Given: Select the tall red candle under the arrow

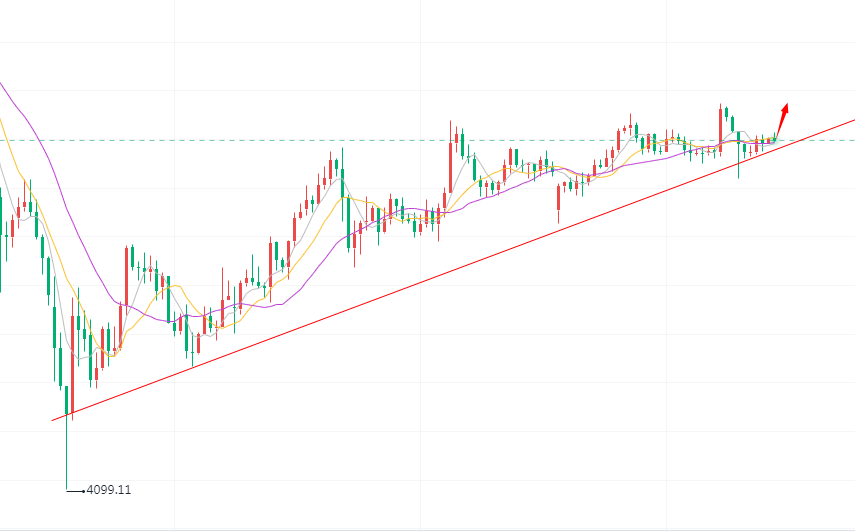Looking at the screenshot, I should click(721, 125).
